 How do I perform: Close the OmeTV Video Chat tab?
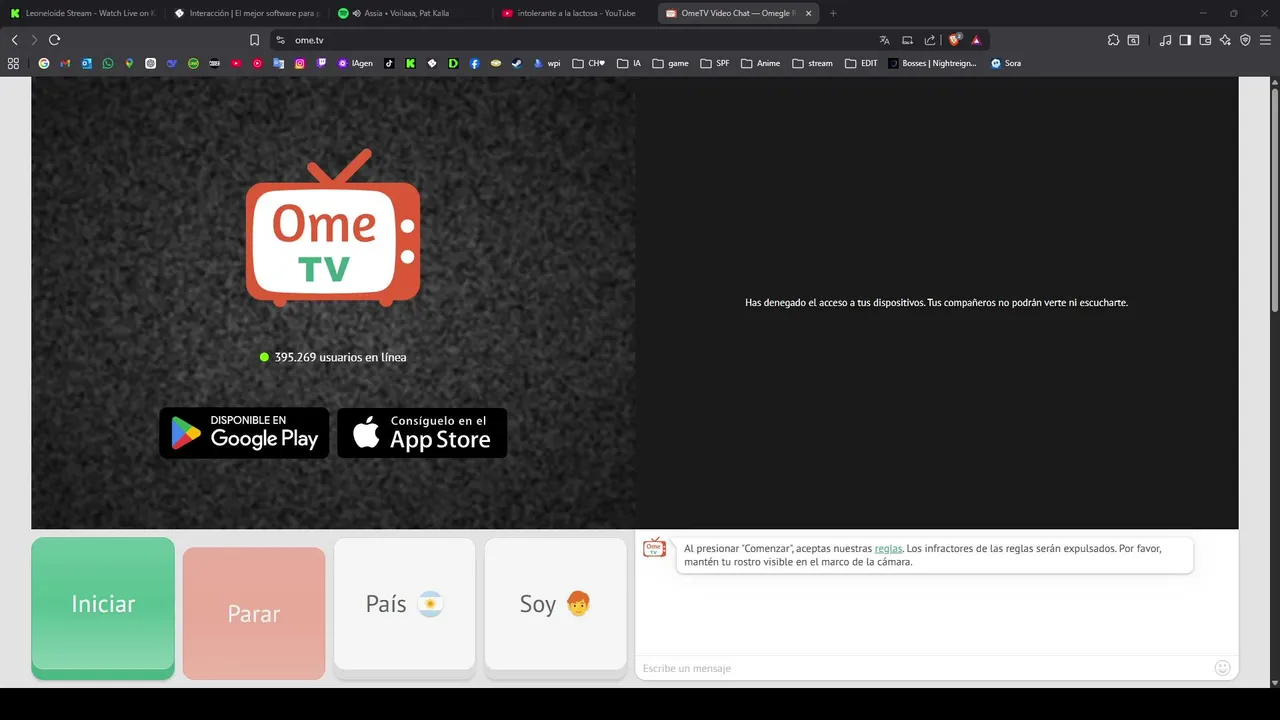808,13
